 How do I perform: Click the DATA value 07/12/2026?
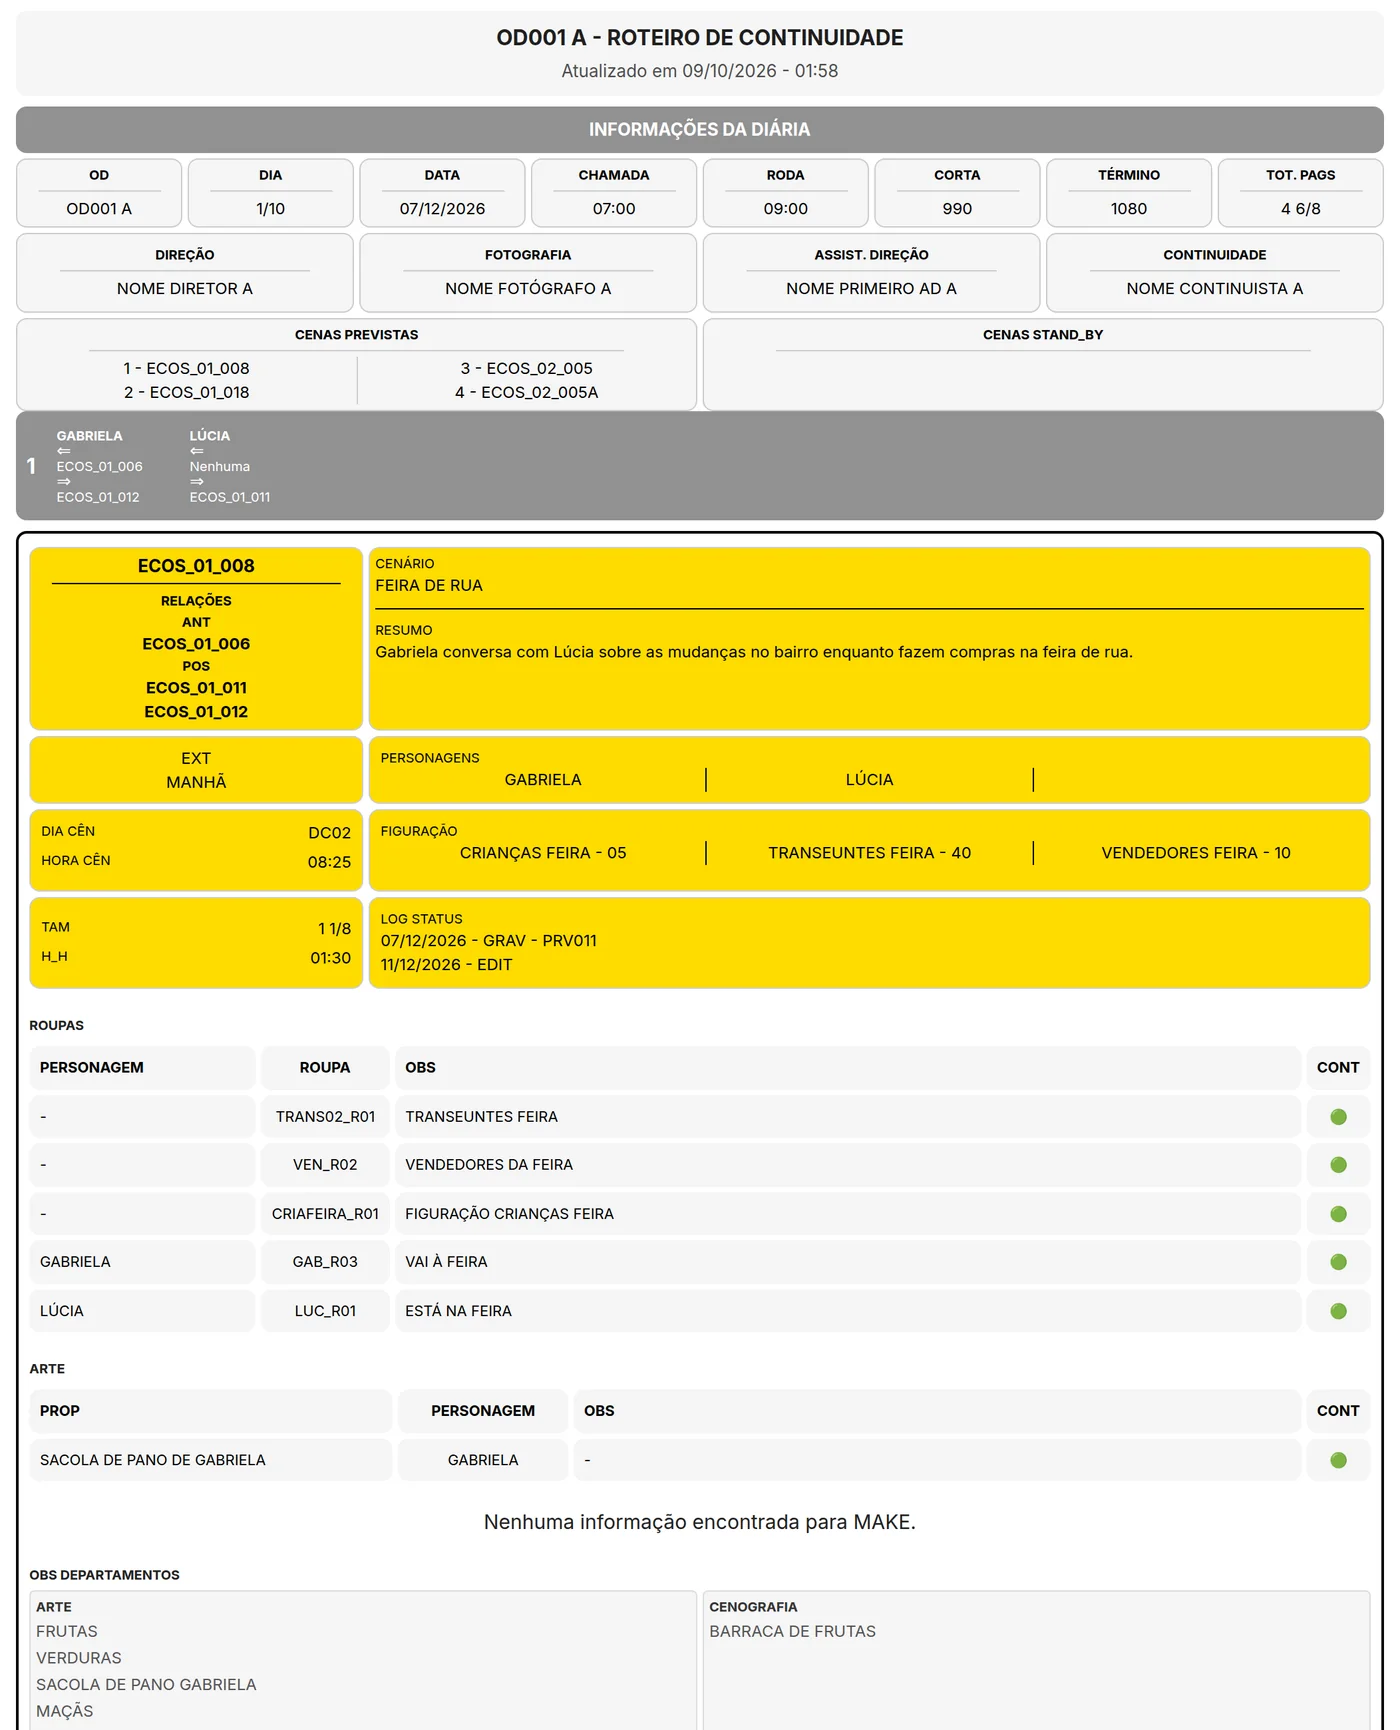(x=442, y=209)
